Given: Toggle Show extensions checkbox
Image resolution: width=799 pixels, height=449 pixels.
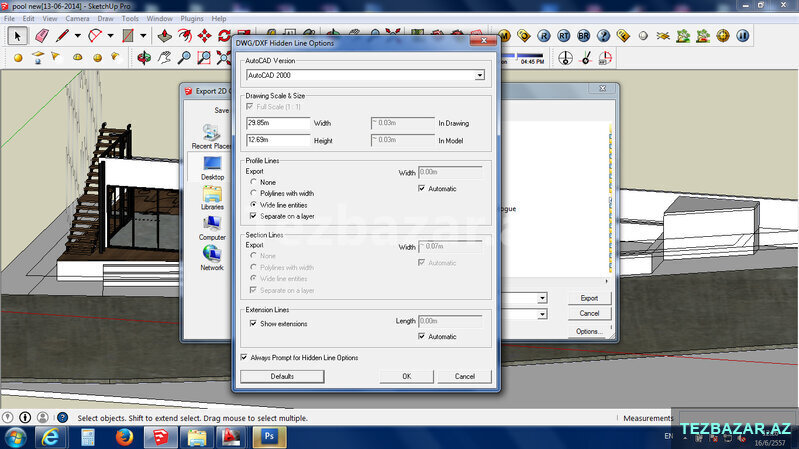Looking at the screenshot, I should click(253, 324).
